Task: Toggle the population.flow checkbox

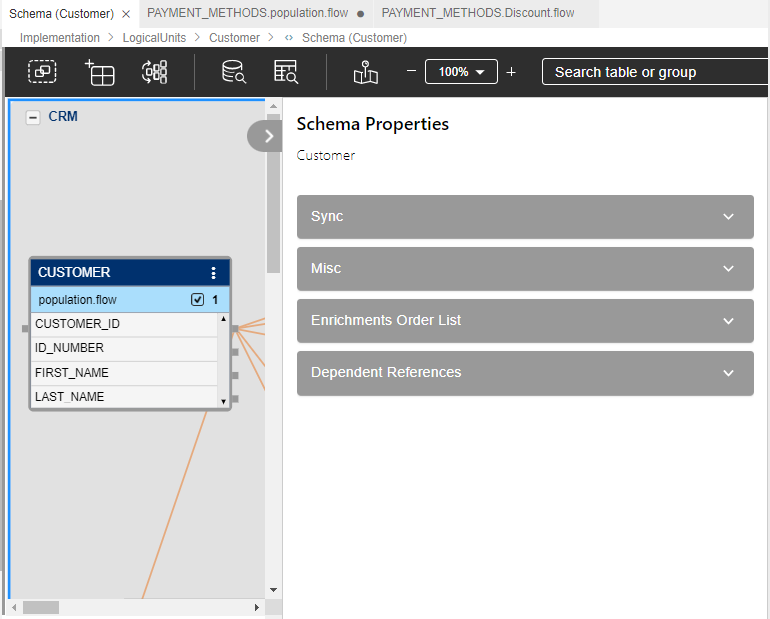Action: pyautogui.click(x=197, y=299)
